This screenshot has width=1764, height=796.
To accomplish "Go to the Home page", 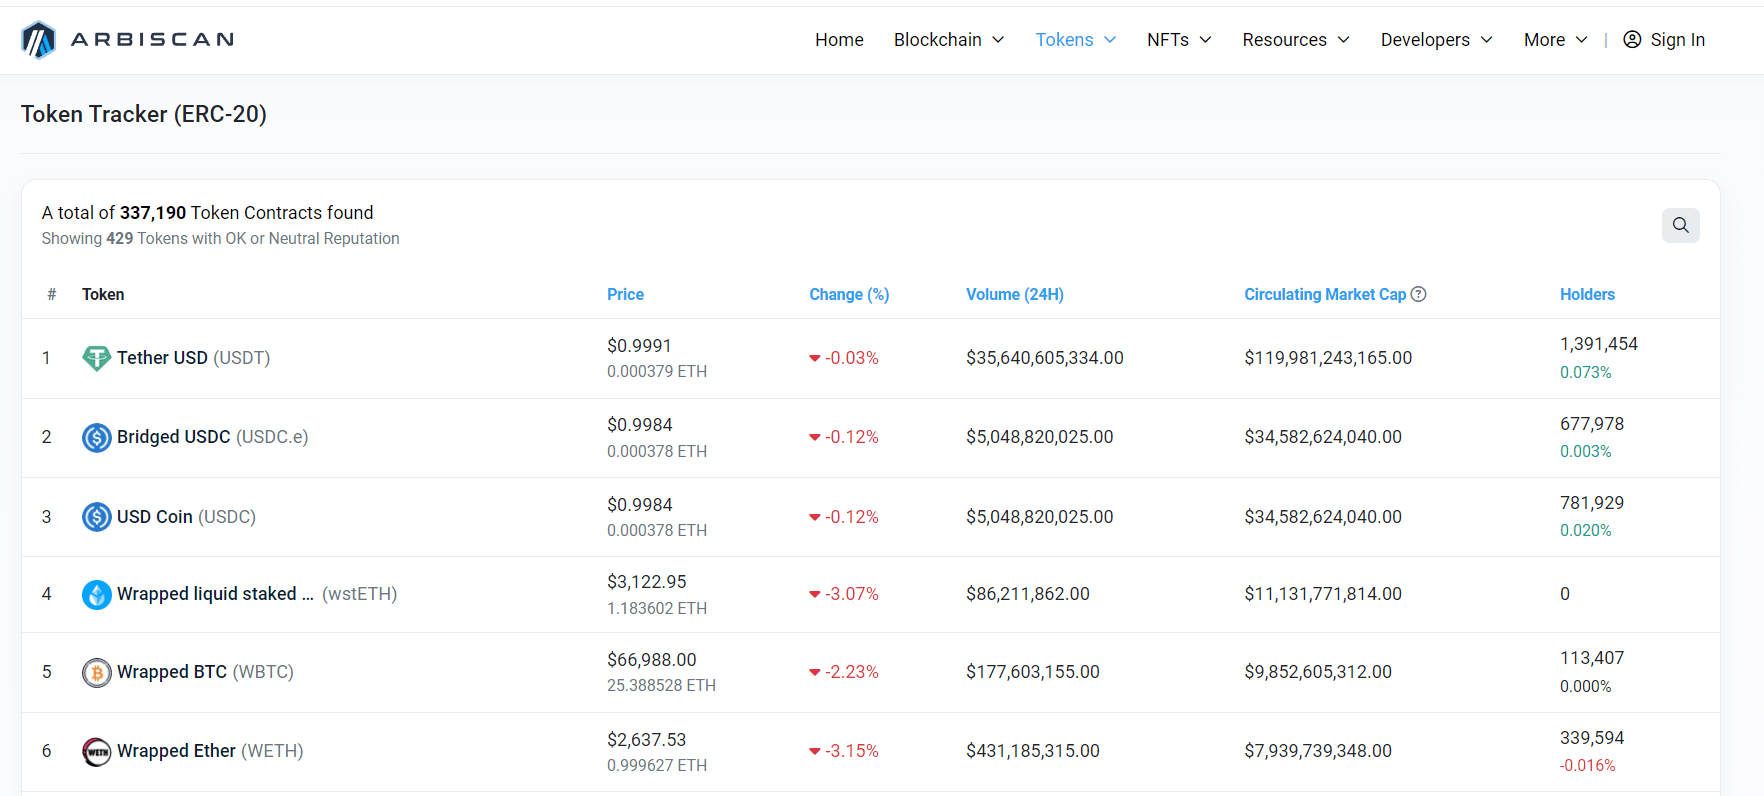I will click(x=839, y=40).
